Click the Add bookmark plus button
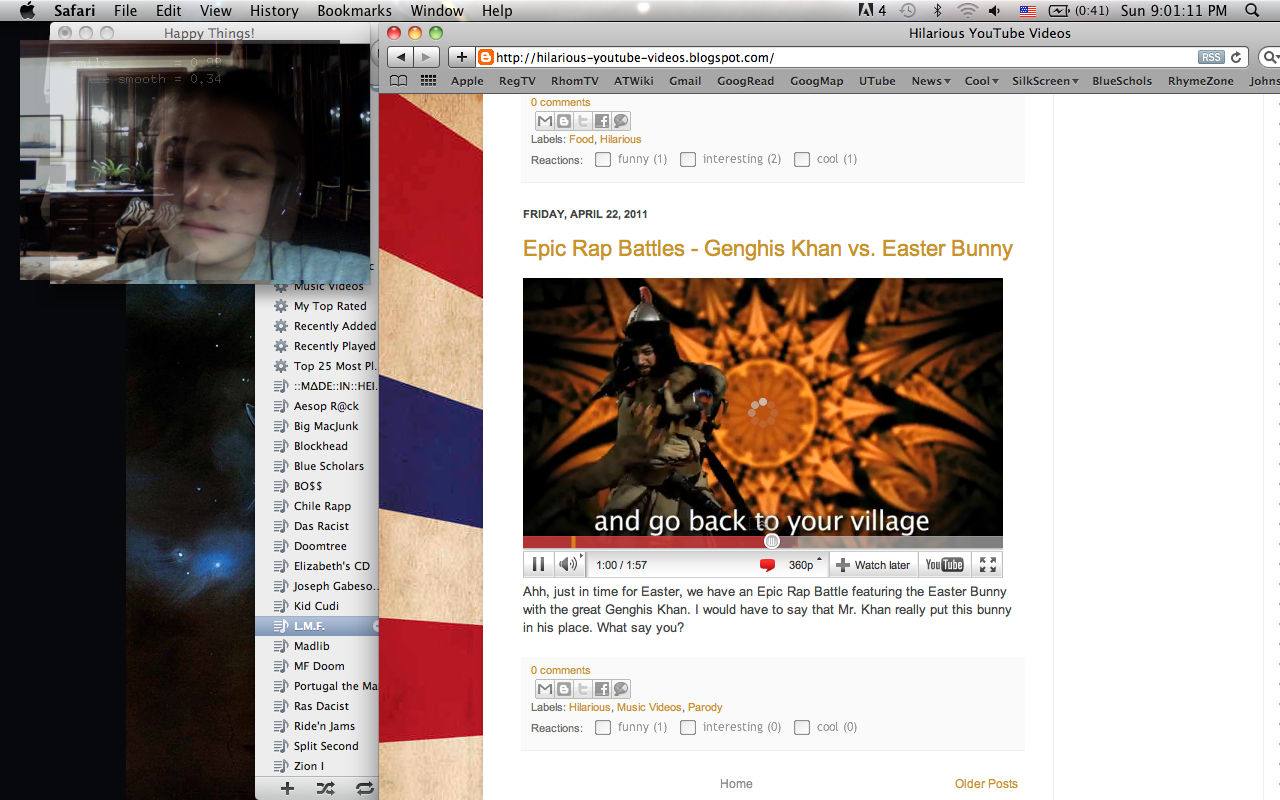1280x800 pixels. pyautogui.click(x=461, y=57)
